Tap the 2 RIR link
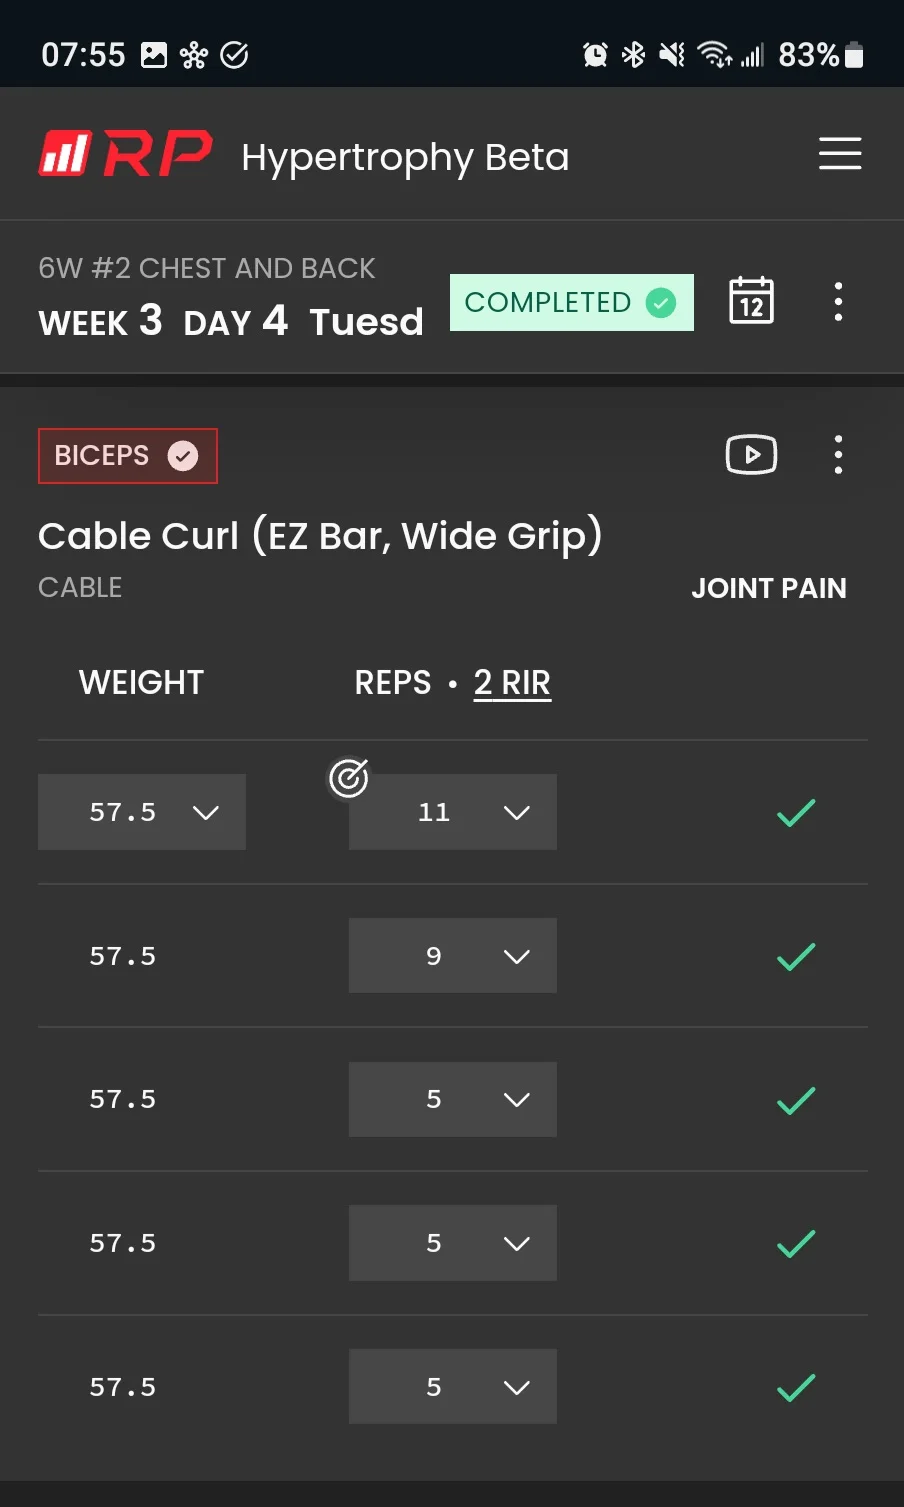 pyautogui.click(x=512, y=683)
